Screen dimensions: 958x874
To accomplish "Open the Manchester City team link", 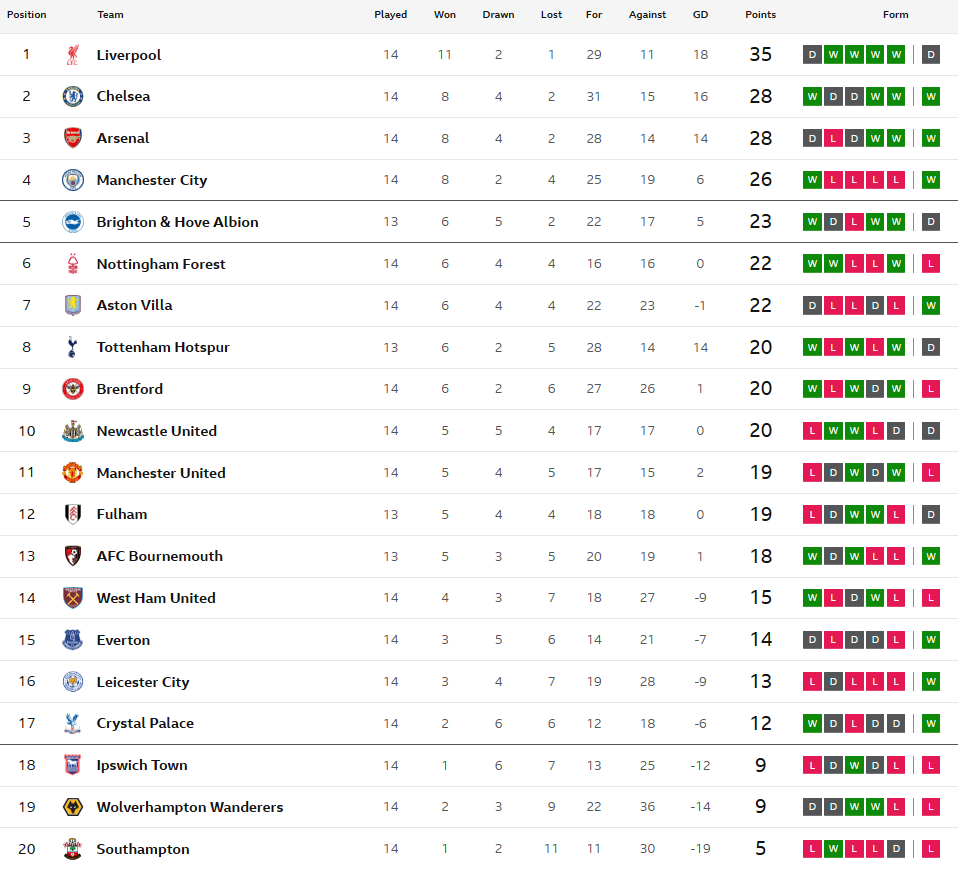I will pyautogui.click(x=152, y=180).
